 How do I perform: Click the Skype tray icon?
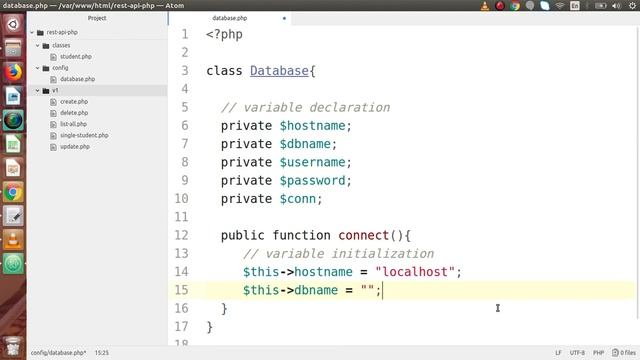click(545, 6)
